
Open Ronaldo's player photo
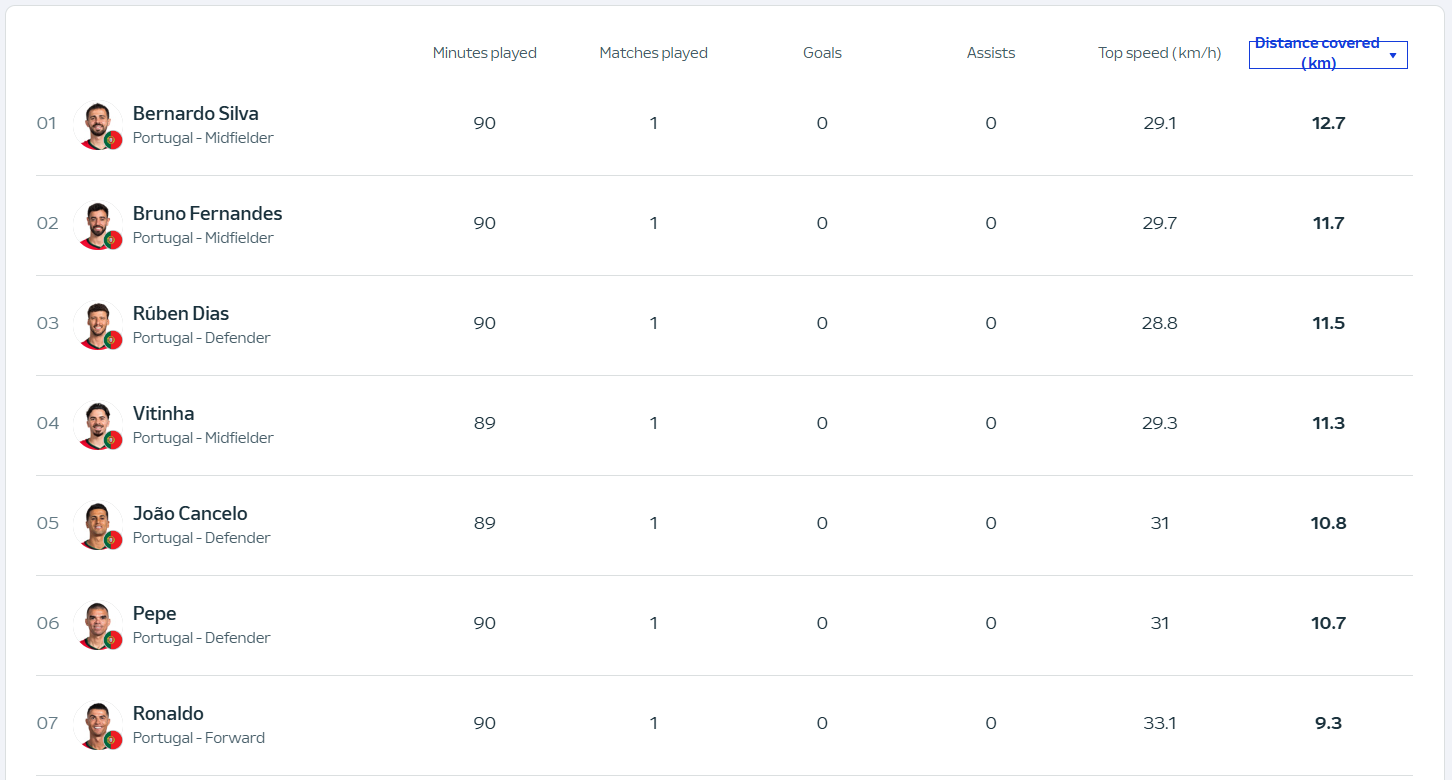pyautogui.click(x=97, y=724)
